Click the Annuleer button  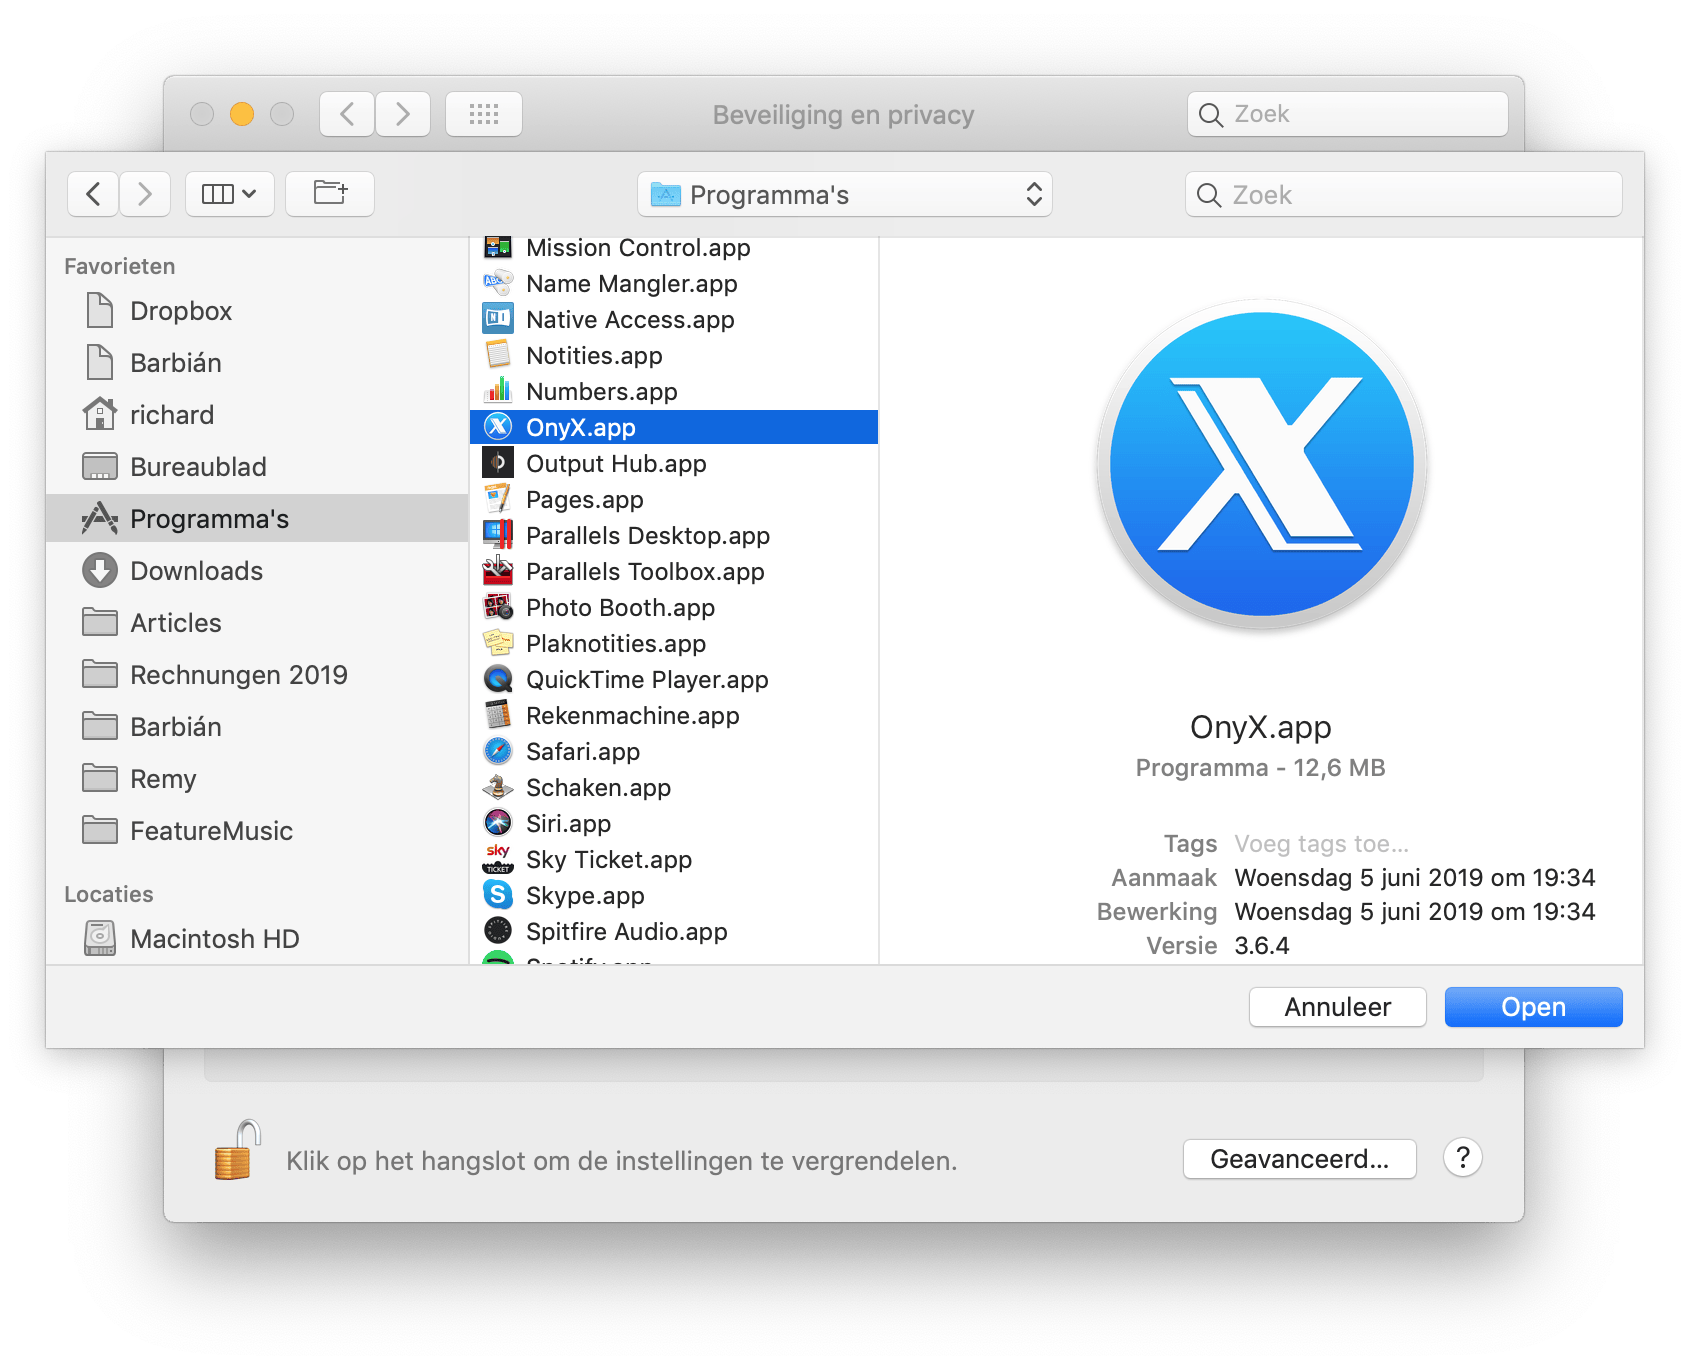1337,1007
